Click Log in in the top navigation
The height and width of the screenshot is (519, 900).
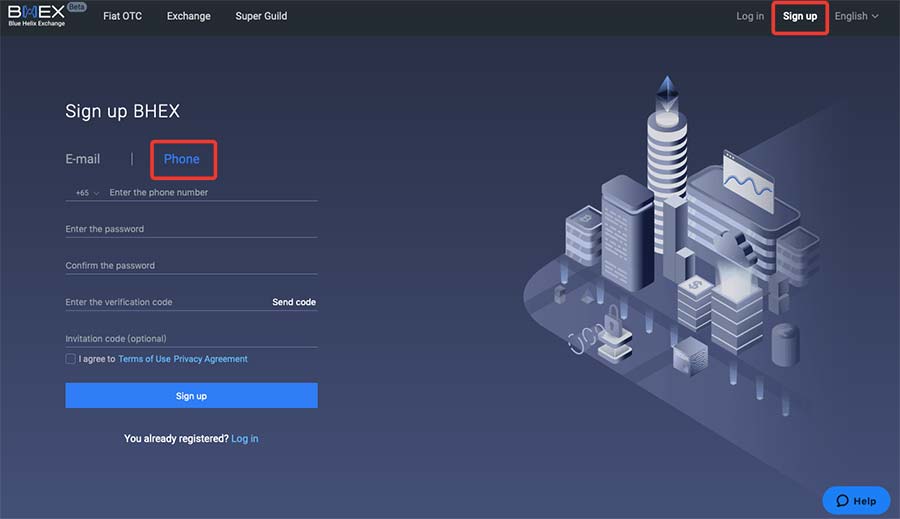tap(750, 16)
